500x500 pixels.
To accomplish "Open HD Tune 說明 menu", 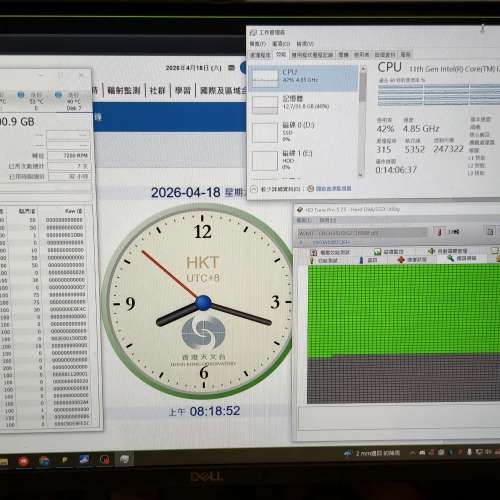I will pyautogui.click(x=328, y=220).
